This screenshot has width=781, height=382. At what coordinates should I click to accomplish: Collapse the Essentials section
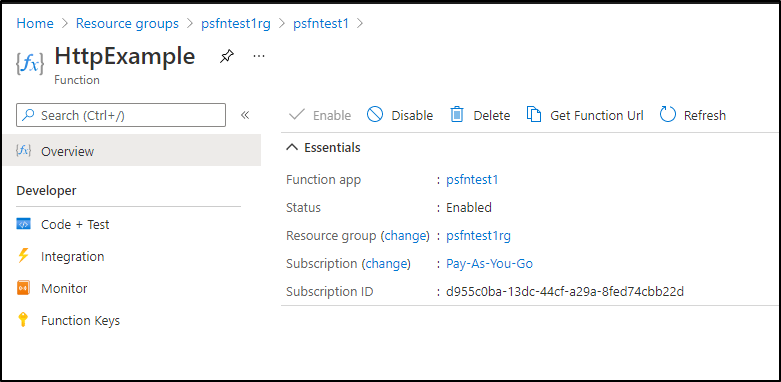(293, 147)
